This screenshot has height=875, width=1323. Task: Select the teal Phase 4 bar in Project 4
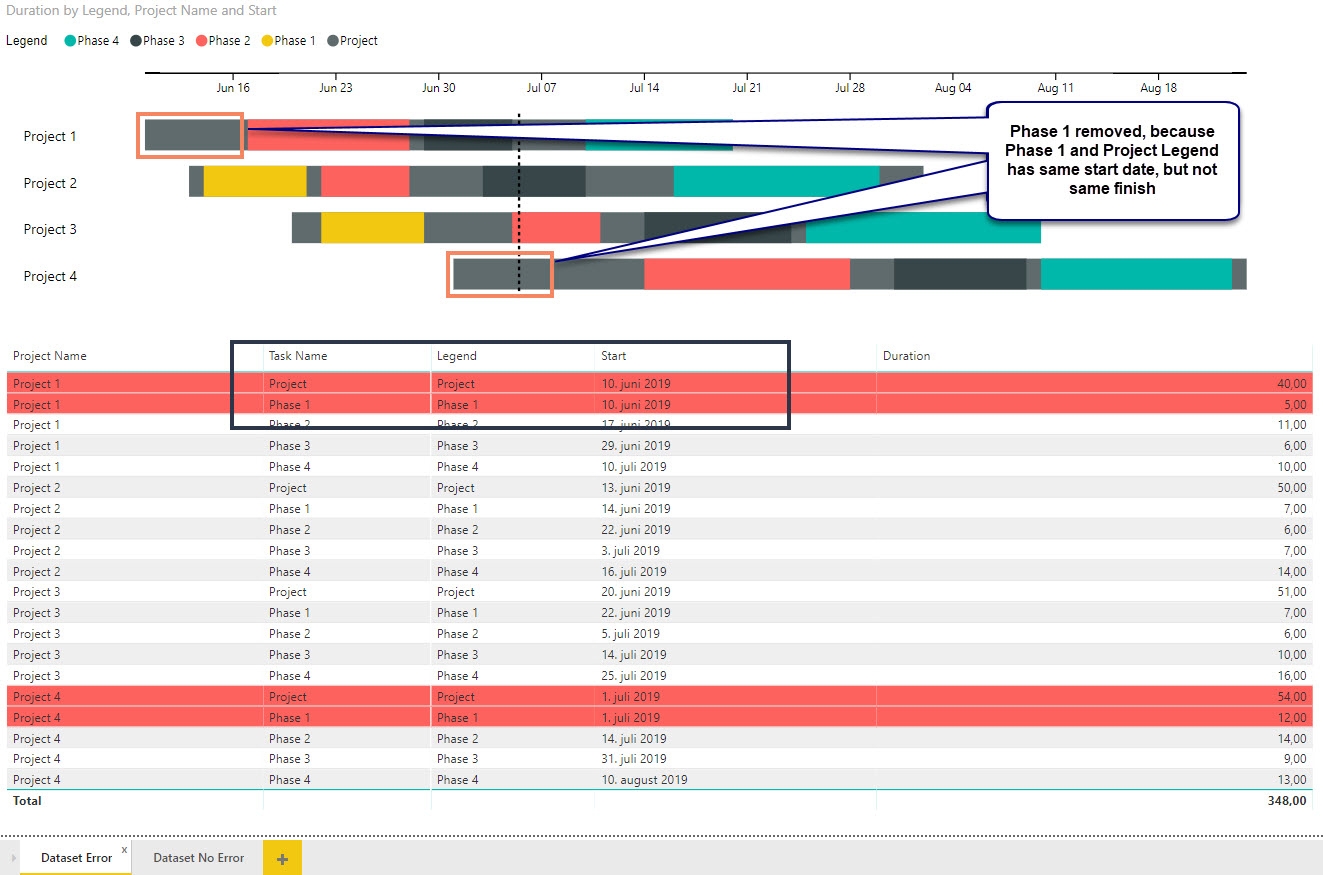coord(1136,274)
